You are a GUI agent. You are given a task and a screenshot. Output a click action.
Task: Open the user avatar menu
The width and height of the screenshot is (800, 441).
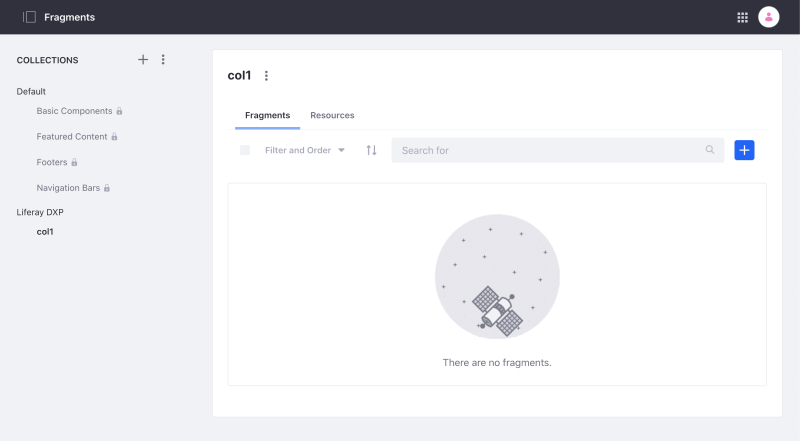[x=769, y=17]
